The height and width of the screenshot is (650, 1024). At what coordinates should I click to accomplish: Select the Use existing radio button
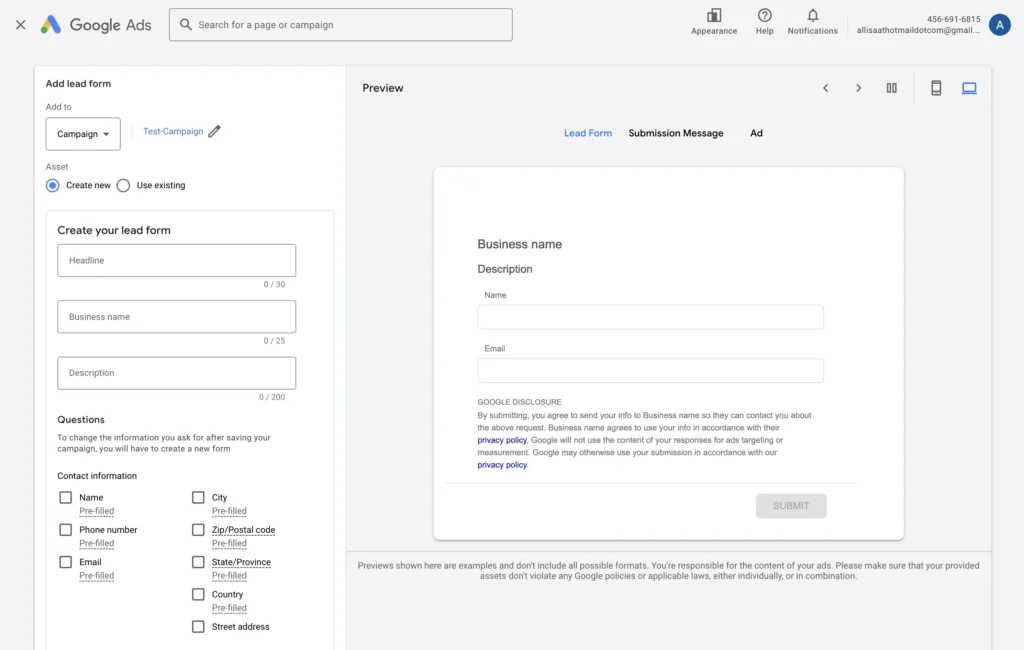pyautogui.click(x=124, y=185)
